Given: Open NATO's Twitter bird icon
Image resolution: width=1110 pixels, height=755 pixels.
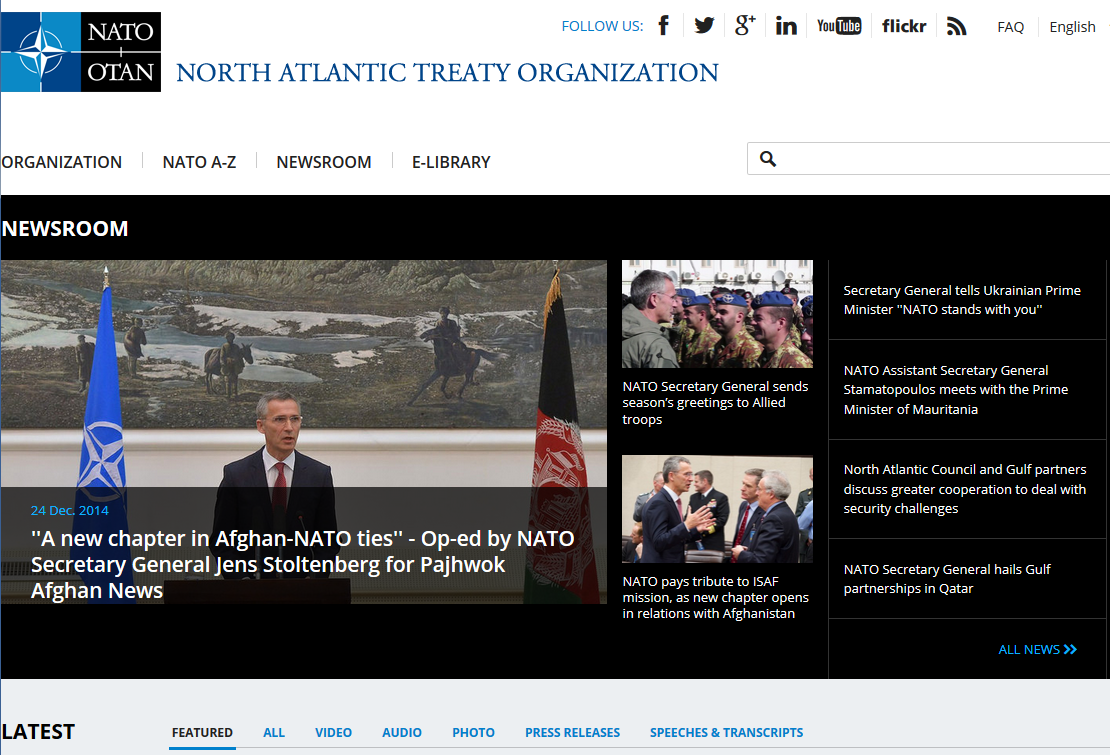Looking at the screenshot, I should [704, 26].
